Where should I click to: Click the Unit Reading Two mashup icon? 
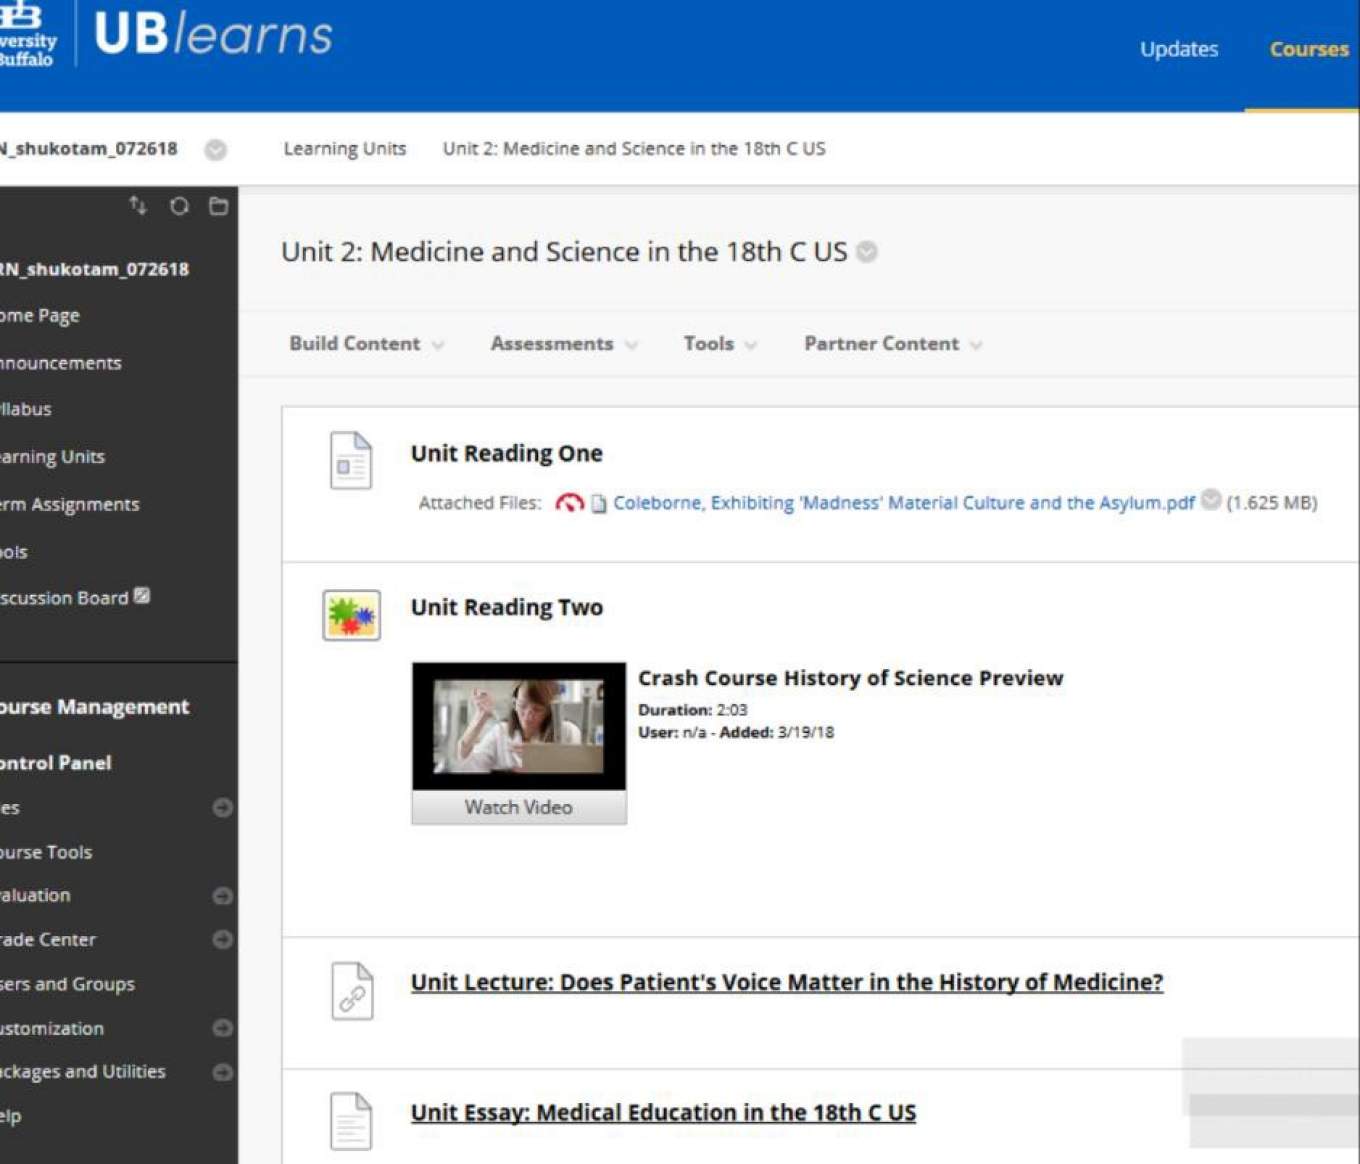[x=351, y=615]
